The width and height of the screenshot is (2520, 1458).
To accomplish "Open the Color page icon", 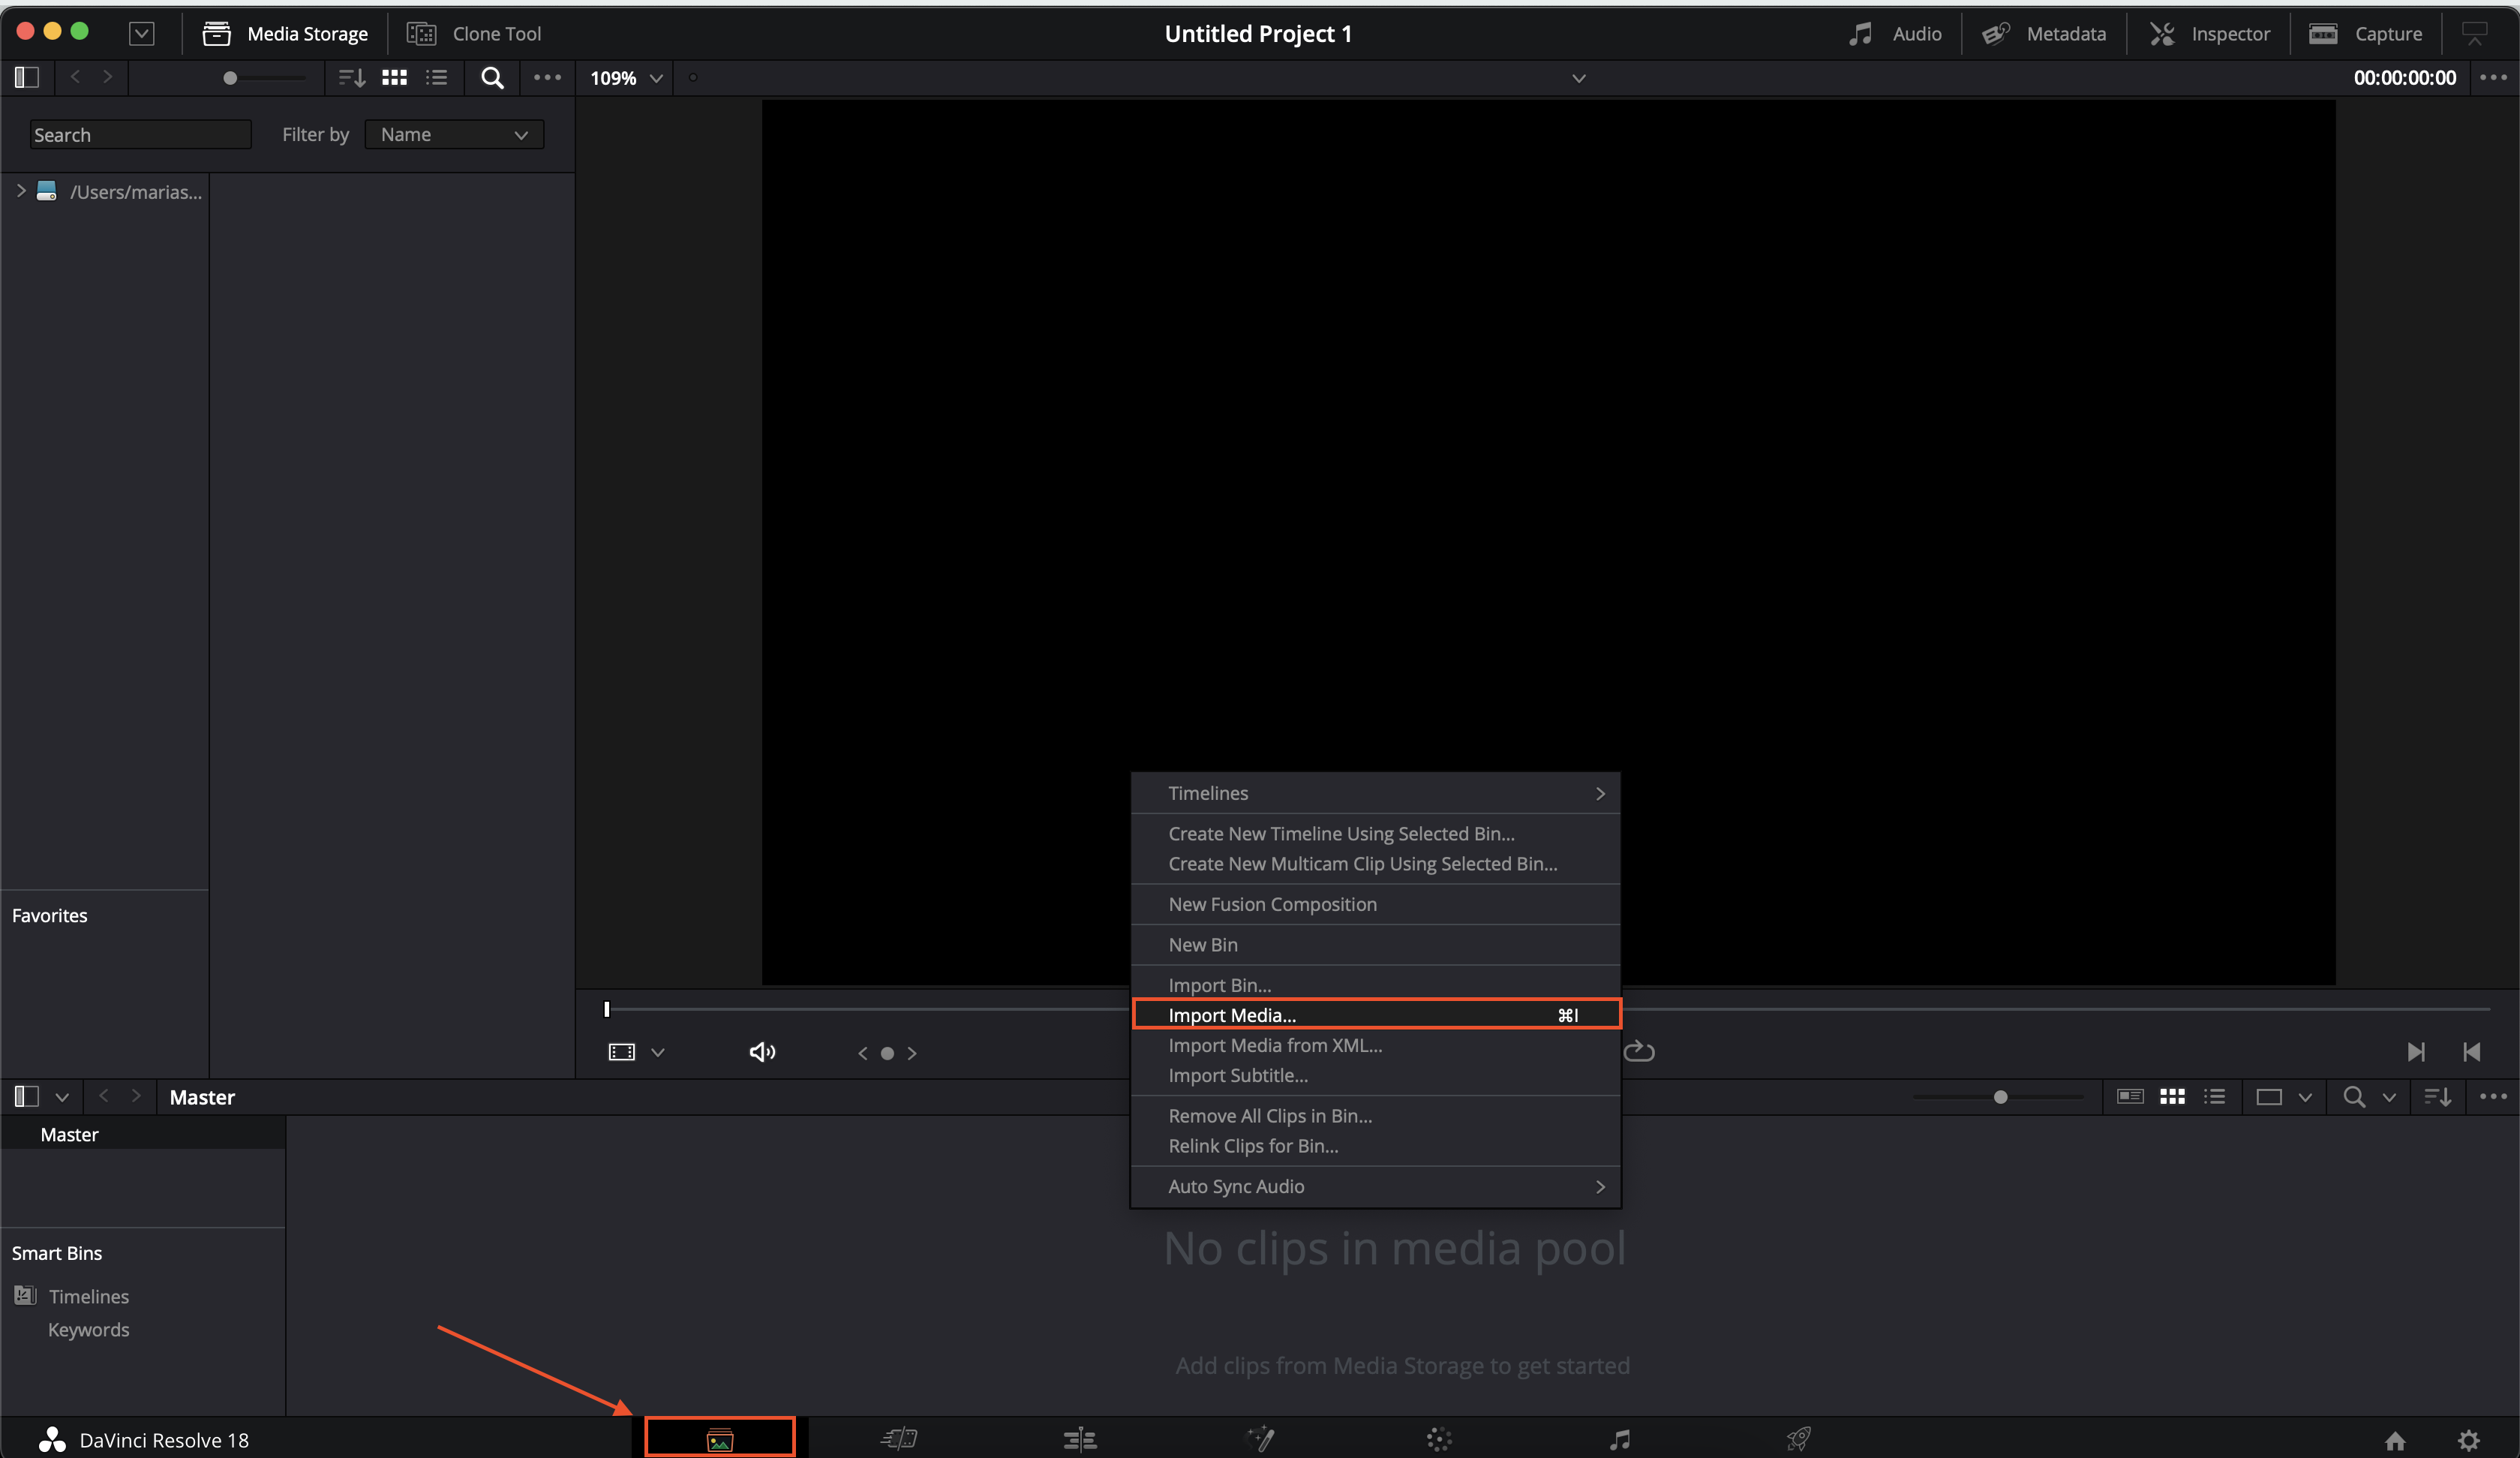I will 1439,1439.
